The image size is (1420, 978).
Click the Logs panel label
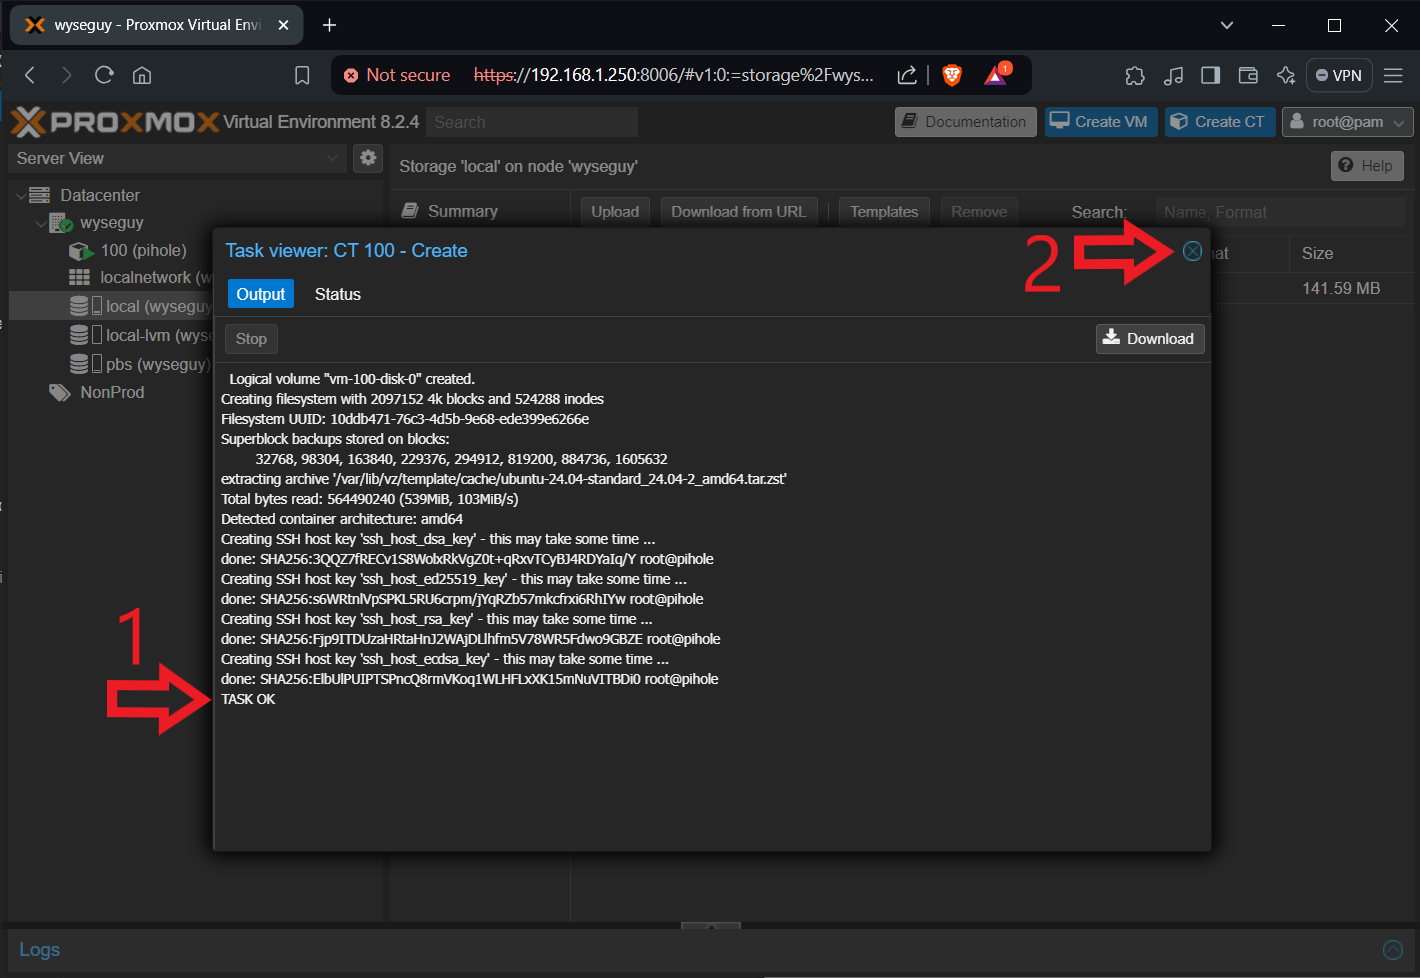coord(40,950)
